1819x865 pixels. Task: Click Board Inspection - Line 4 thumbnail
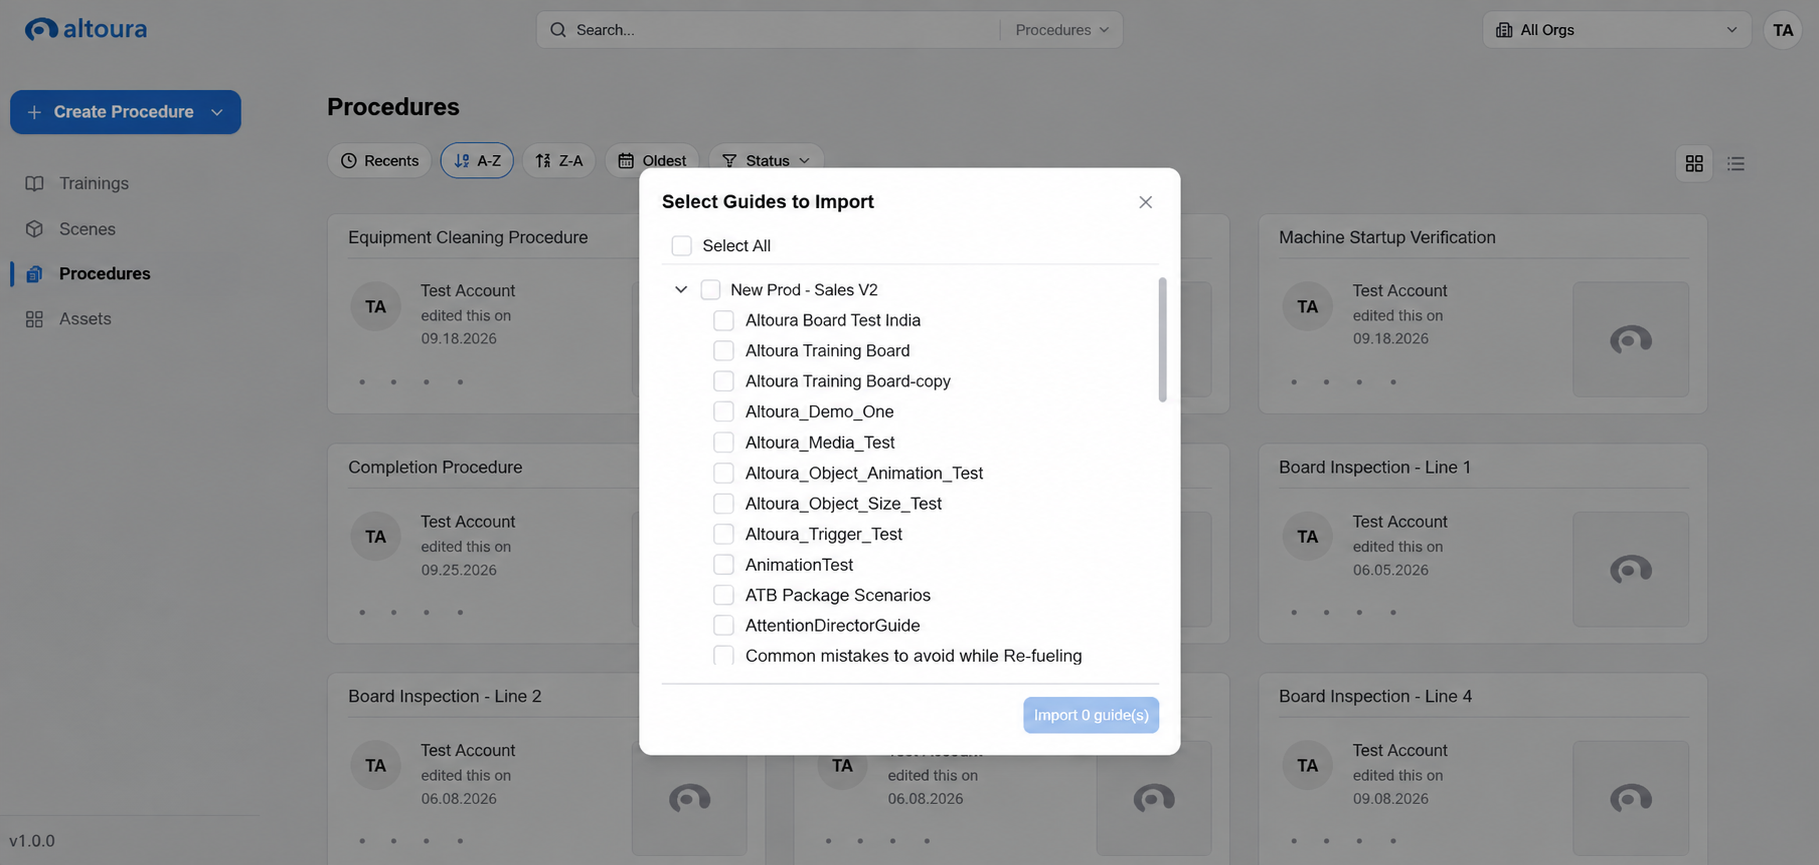click(x=1630, y=798)
